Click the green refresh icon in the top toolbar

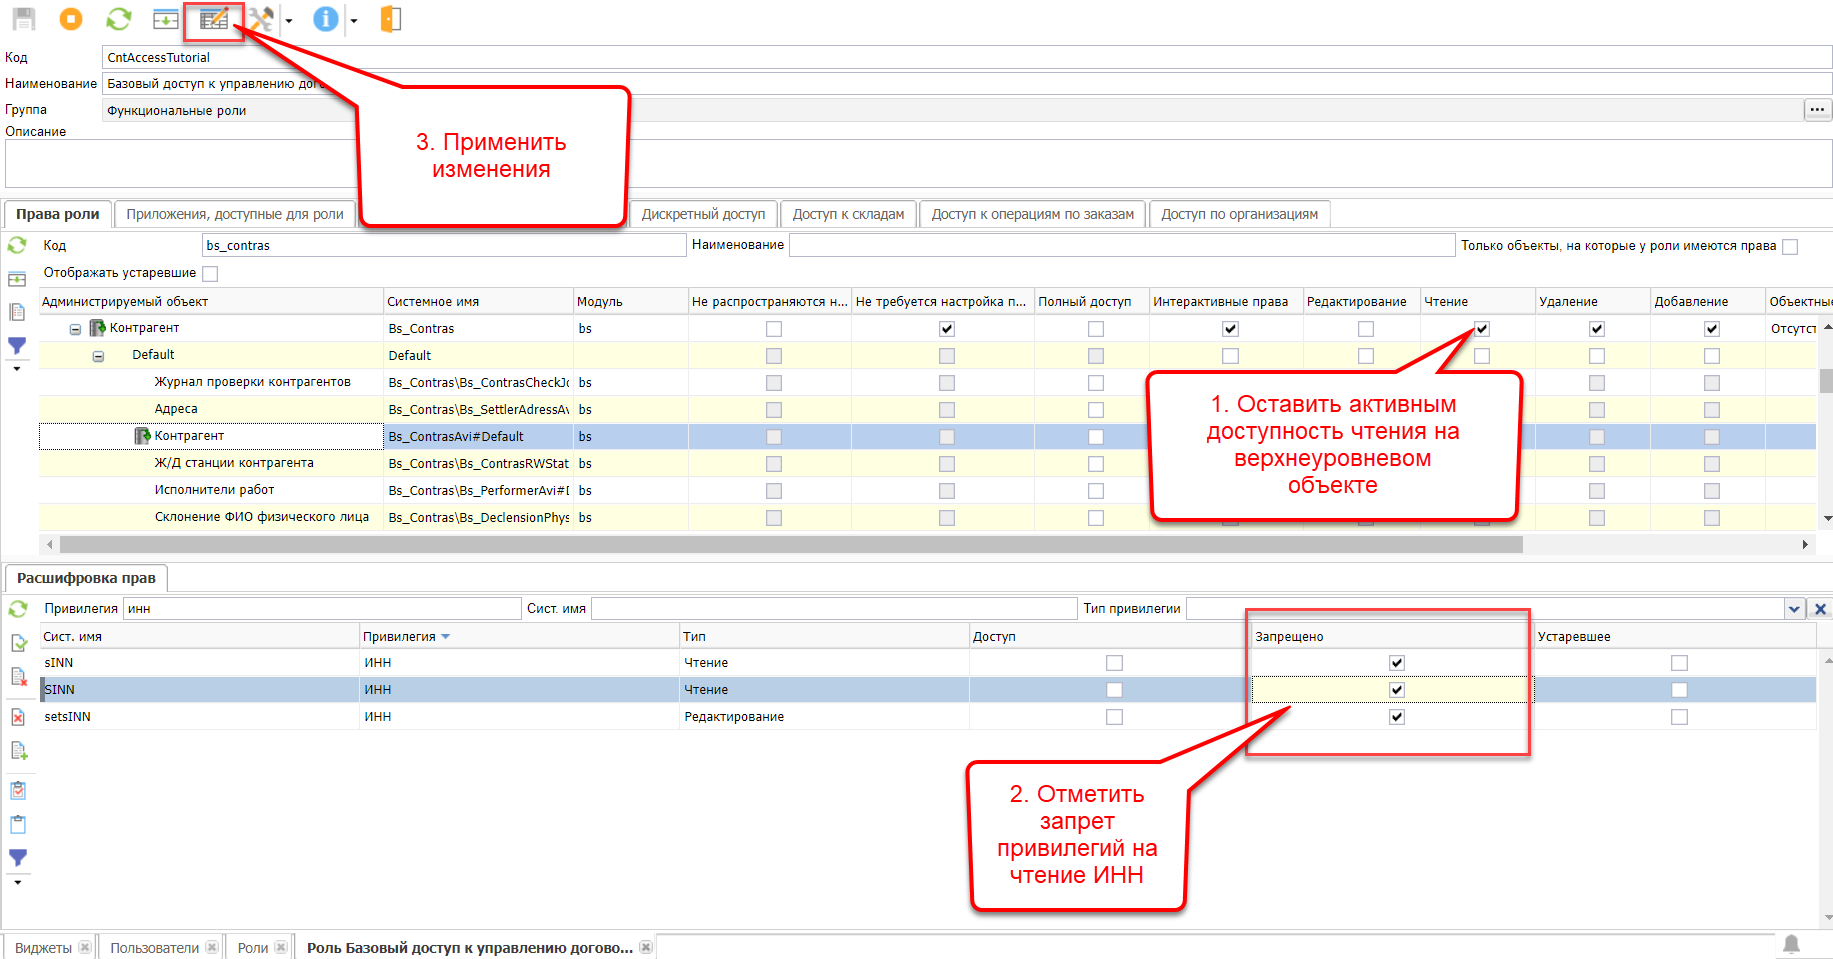pyautogui.click(x=119, y=19)
